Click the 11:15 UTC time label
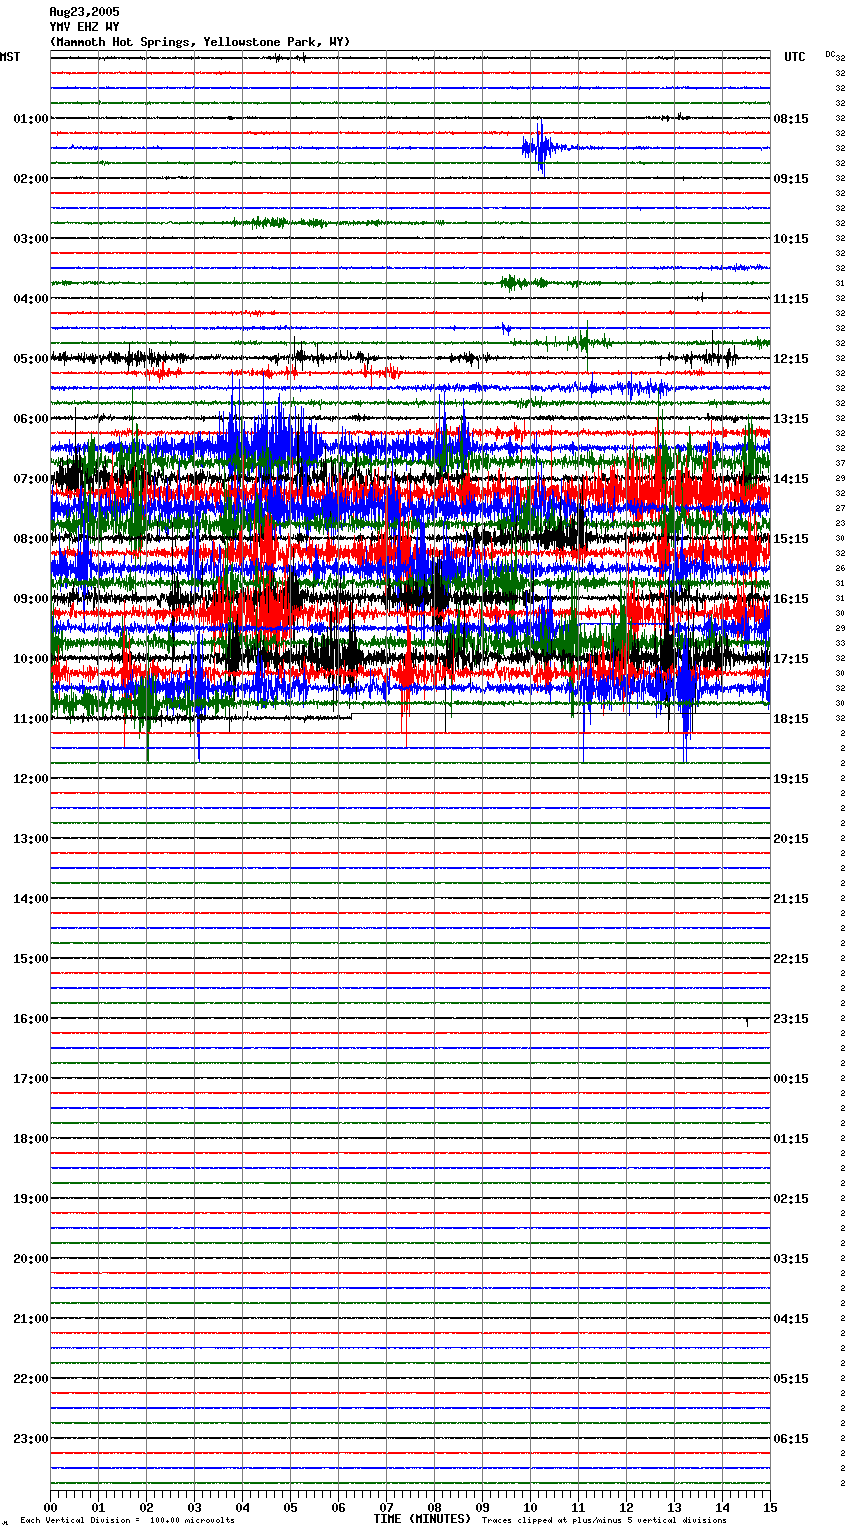The image size is (850, 1534). (791, 299)
